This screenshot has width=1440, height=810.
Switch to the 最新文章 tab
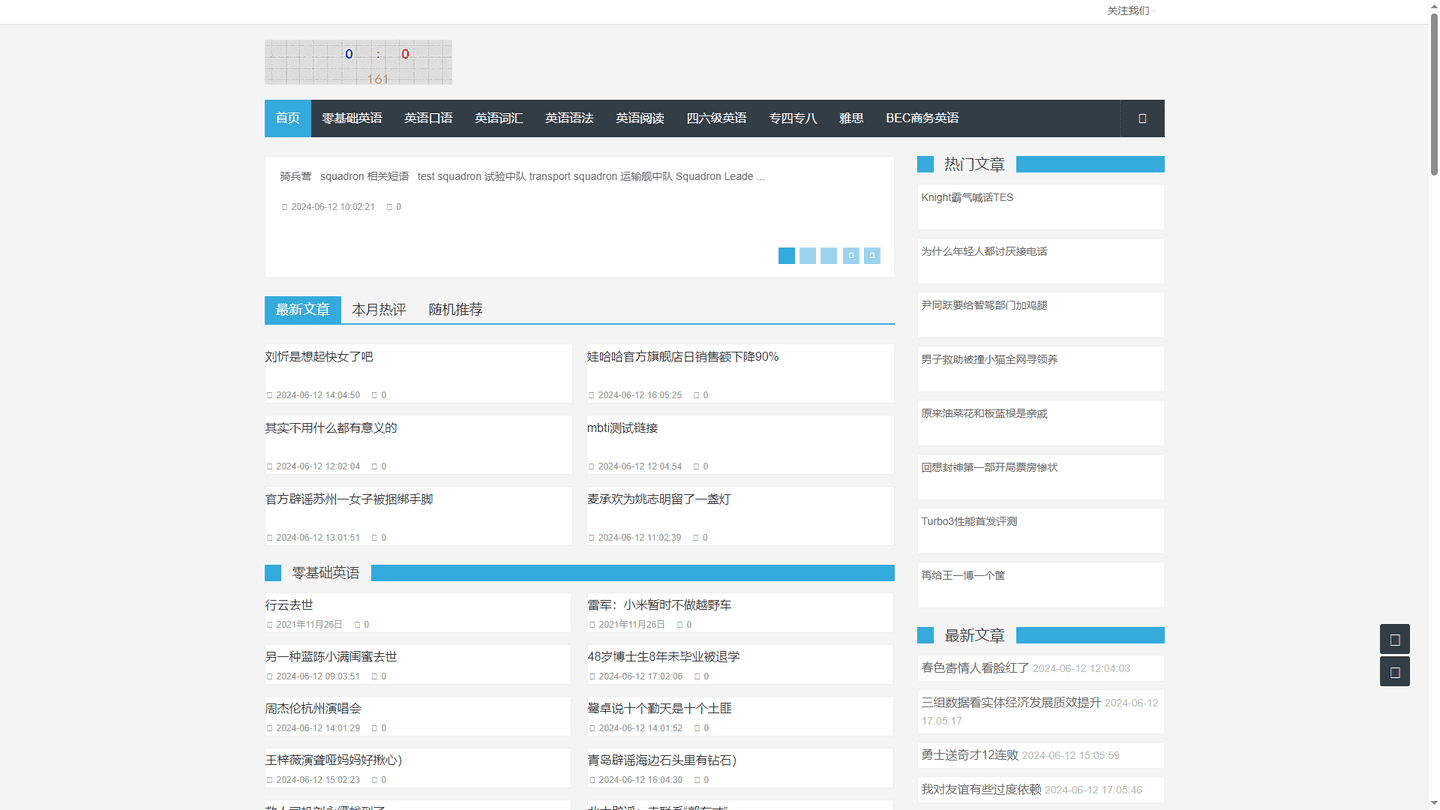point(303,310)
